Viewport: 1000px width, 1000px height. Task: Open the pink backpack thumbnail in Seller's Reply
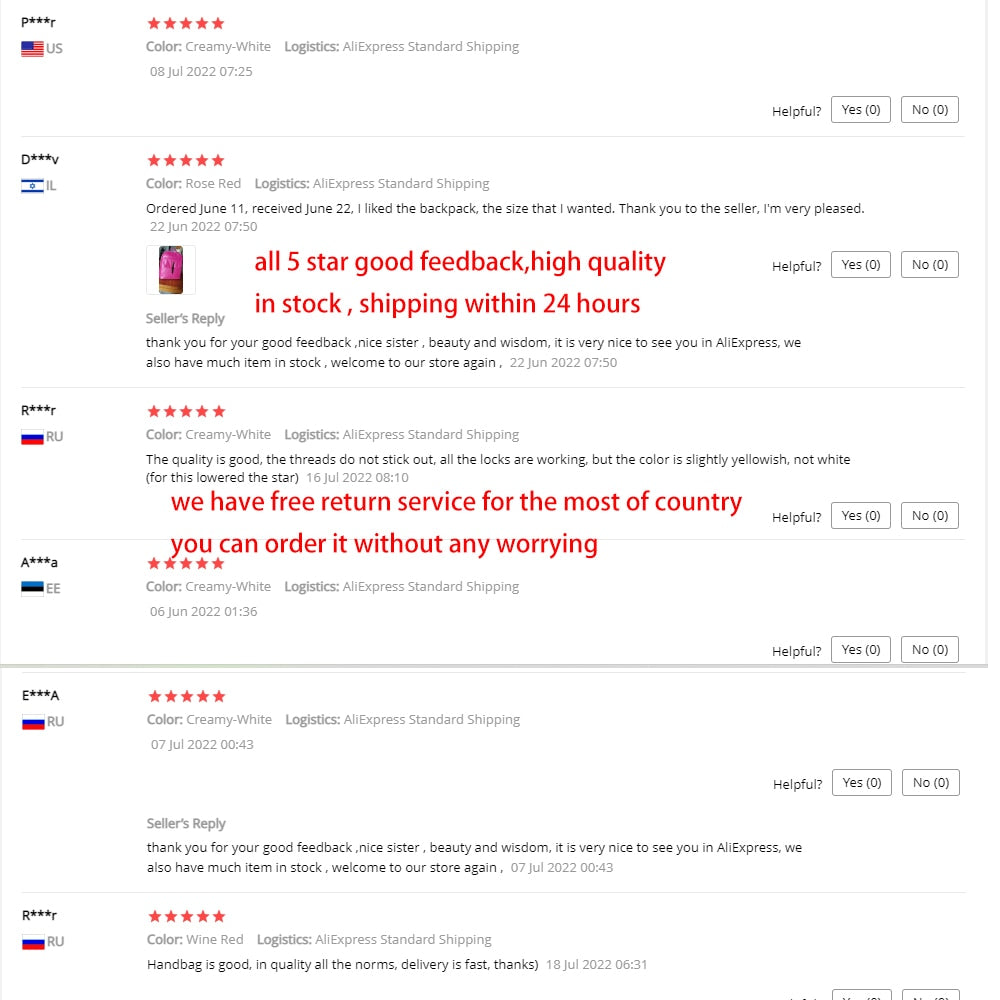[170, 269]
